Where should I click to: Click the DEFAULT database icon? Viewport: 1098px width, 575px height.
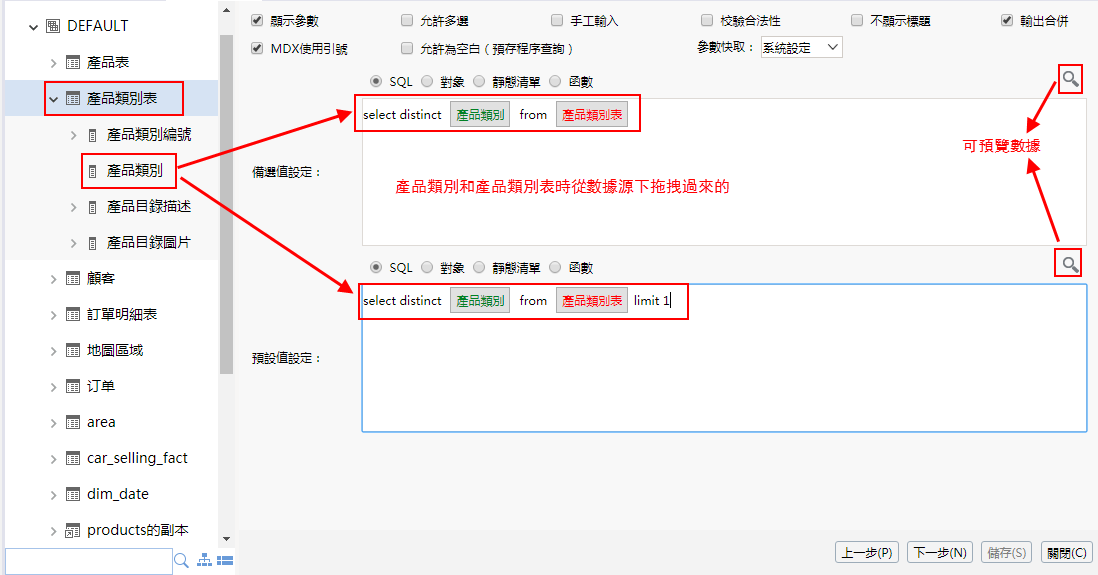pos(52,26)
